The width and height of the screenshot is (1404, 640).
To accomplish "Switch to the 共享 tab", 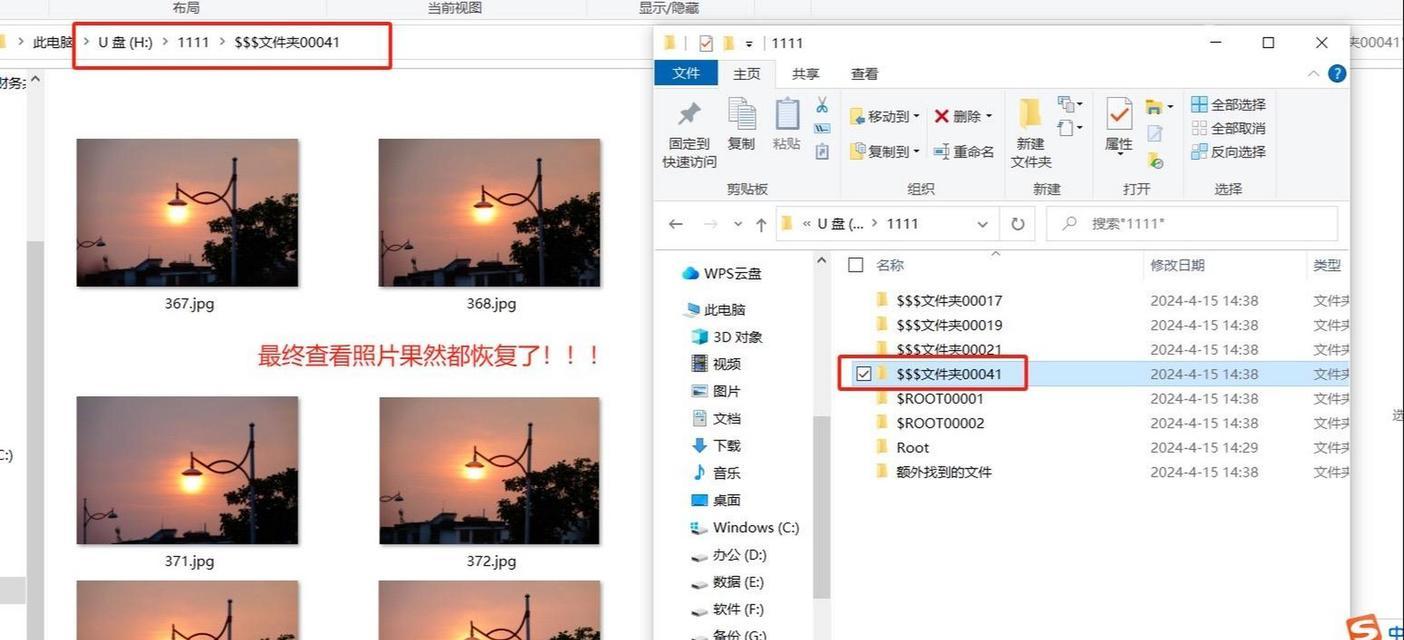I will 805,74.
